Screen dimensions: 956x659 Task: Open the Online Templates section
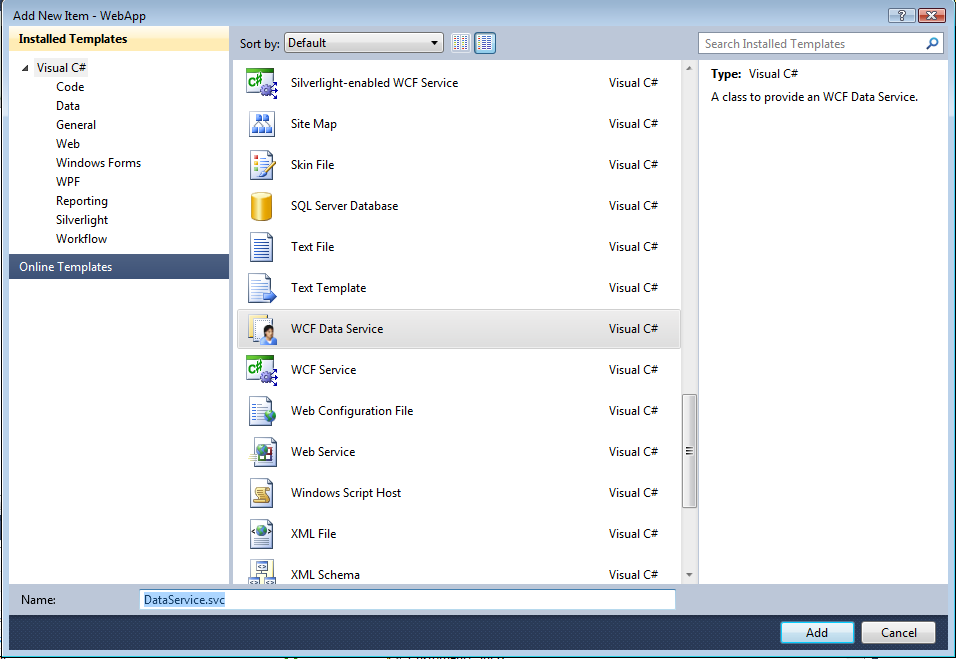pyautogui.click(x=119, y=266)
